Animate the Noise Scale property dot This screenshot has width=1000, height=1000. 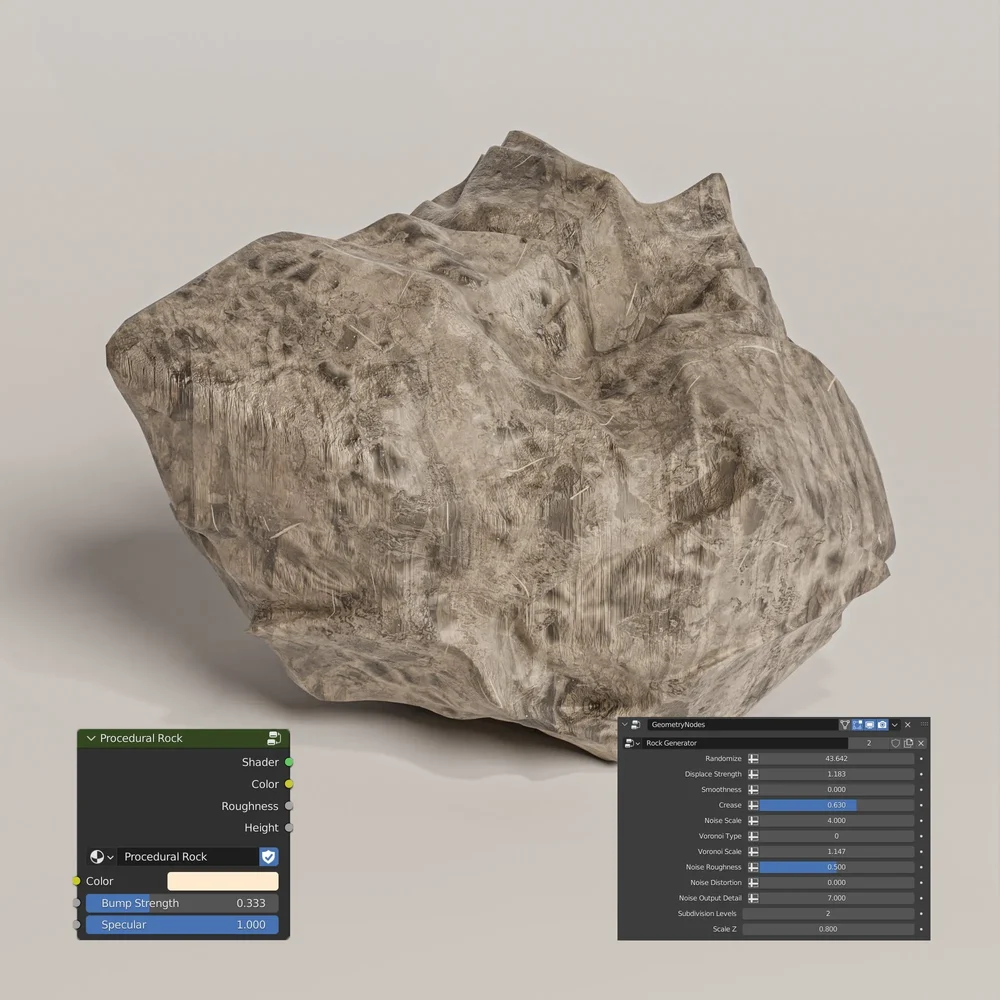921,821
